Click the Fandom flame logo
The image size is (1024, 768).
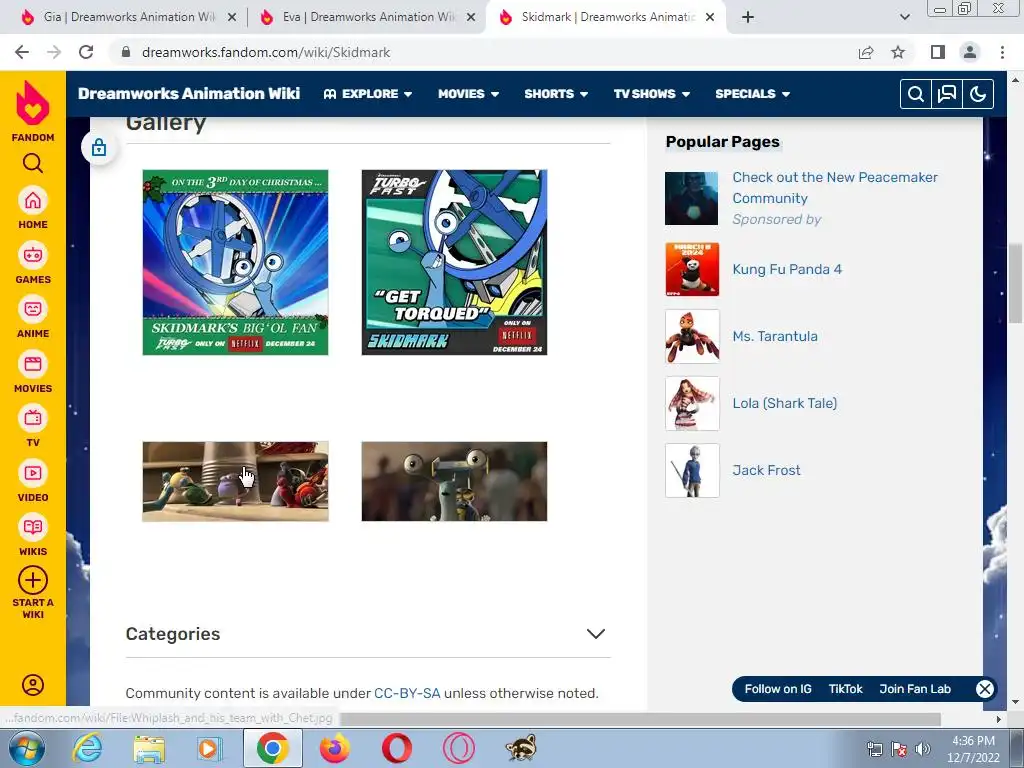(x=33, y=103)
